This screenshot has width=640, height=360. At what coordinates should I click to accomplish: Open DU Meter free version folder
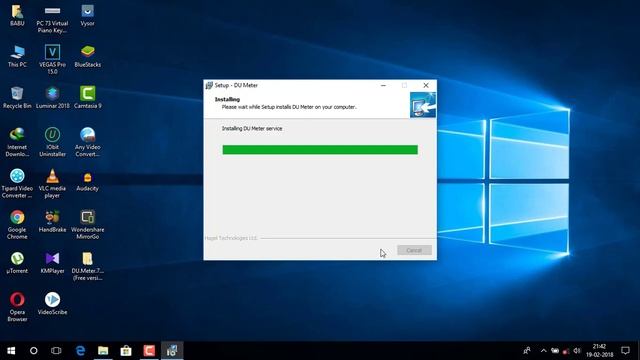(x=87, y=266)
